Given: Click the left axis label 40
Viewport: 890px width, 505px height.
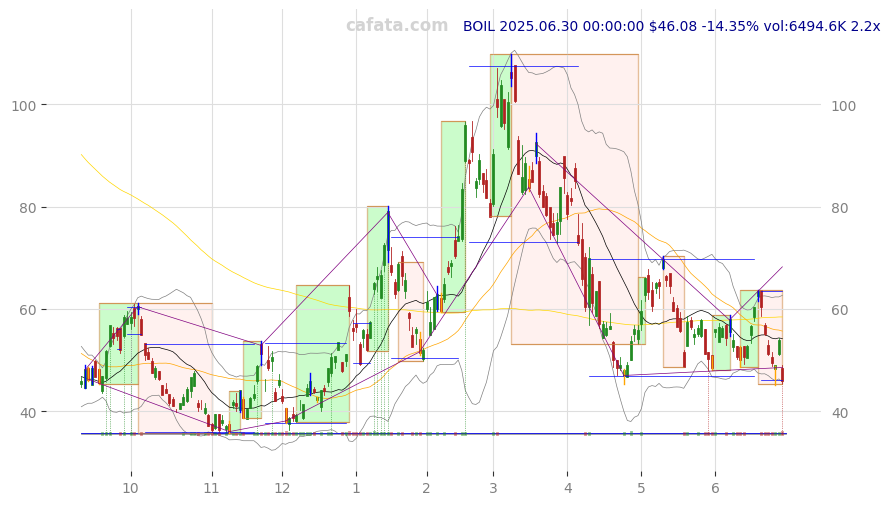Looking at the screenshot, I should click(x=28, y=413).
